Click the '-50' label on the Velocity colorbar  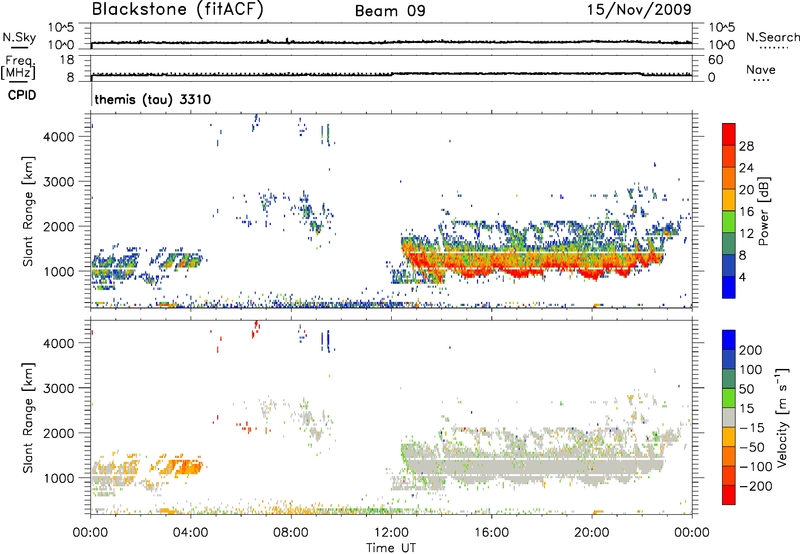tap(752, 447)
